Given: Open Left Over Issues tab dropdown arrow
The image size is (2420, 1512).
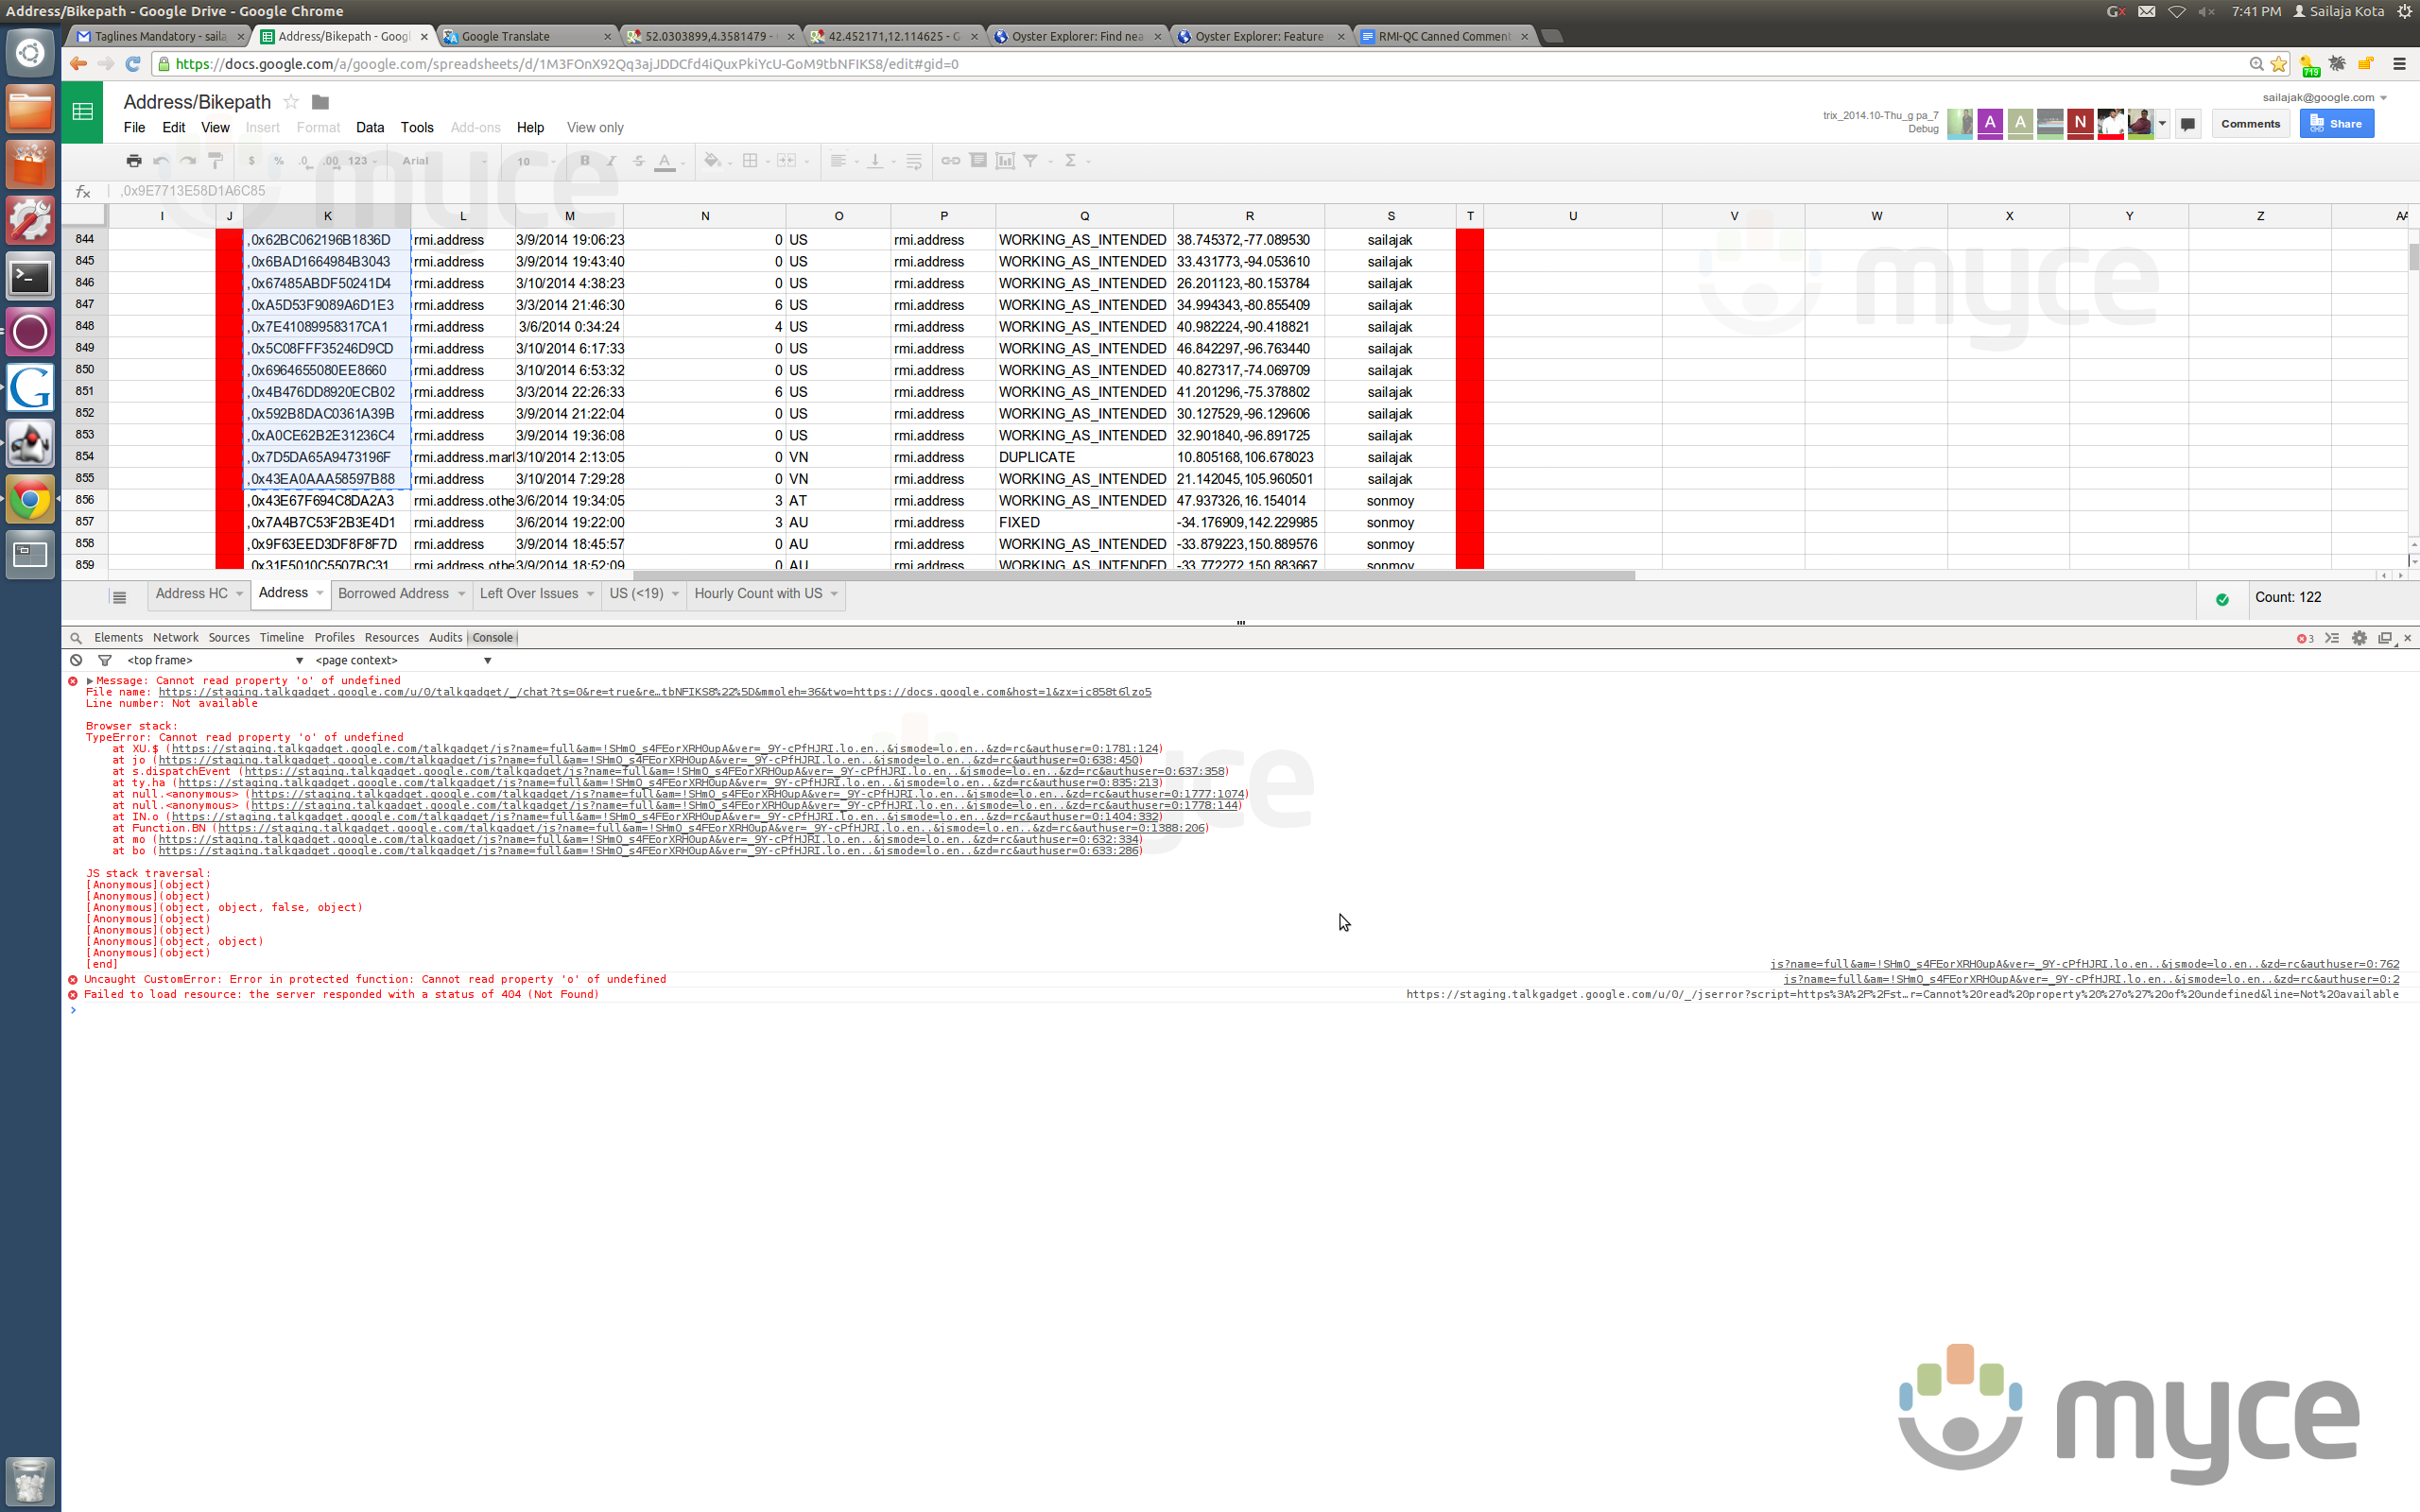Looking at the screenshot, I should pyautogui.click(x=590, y=594).
